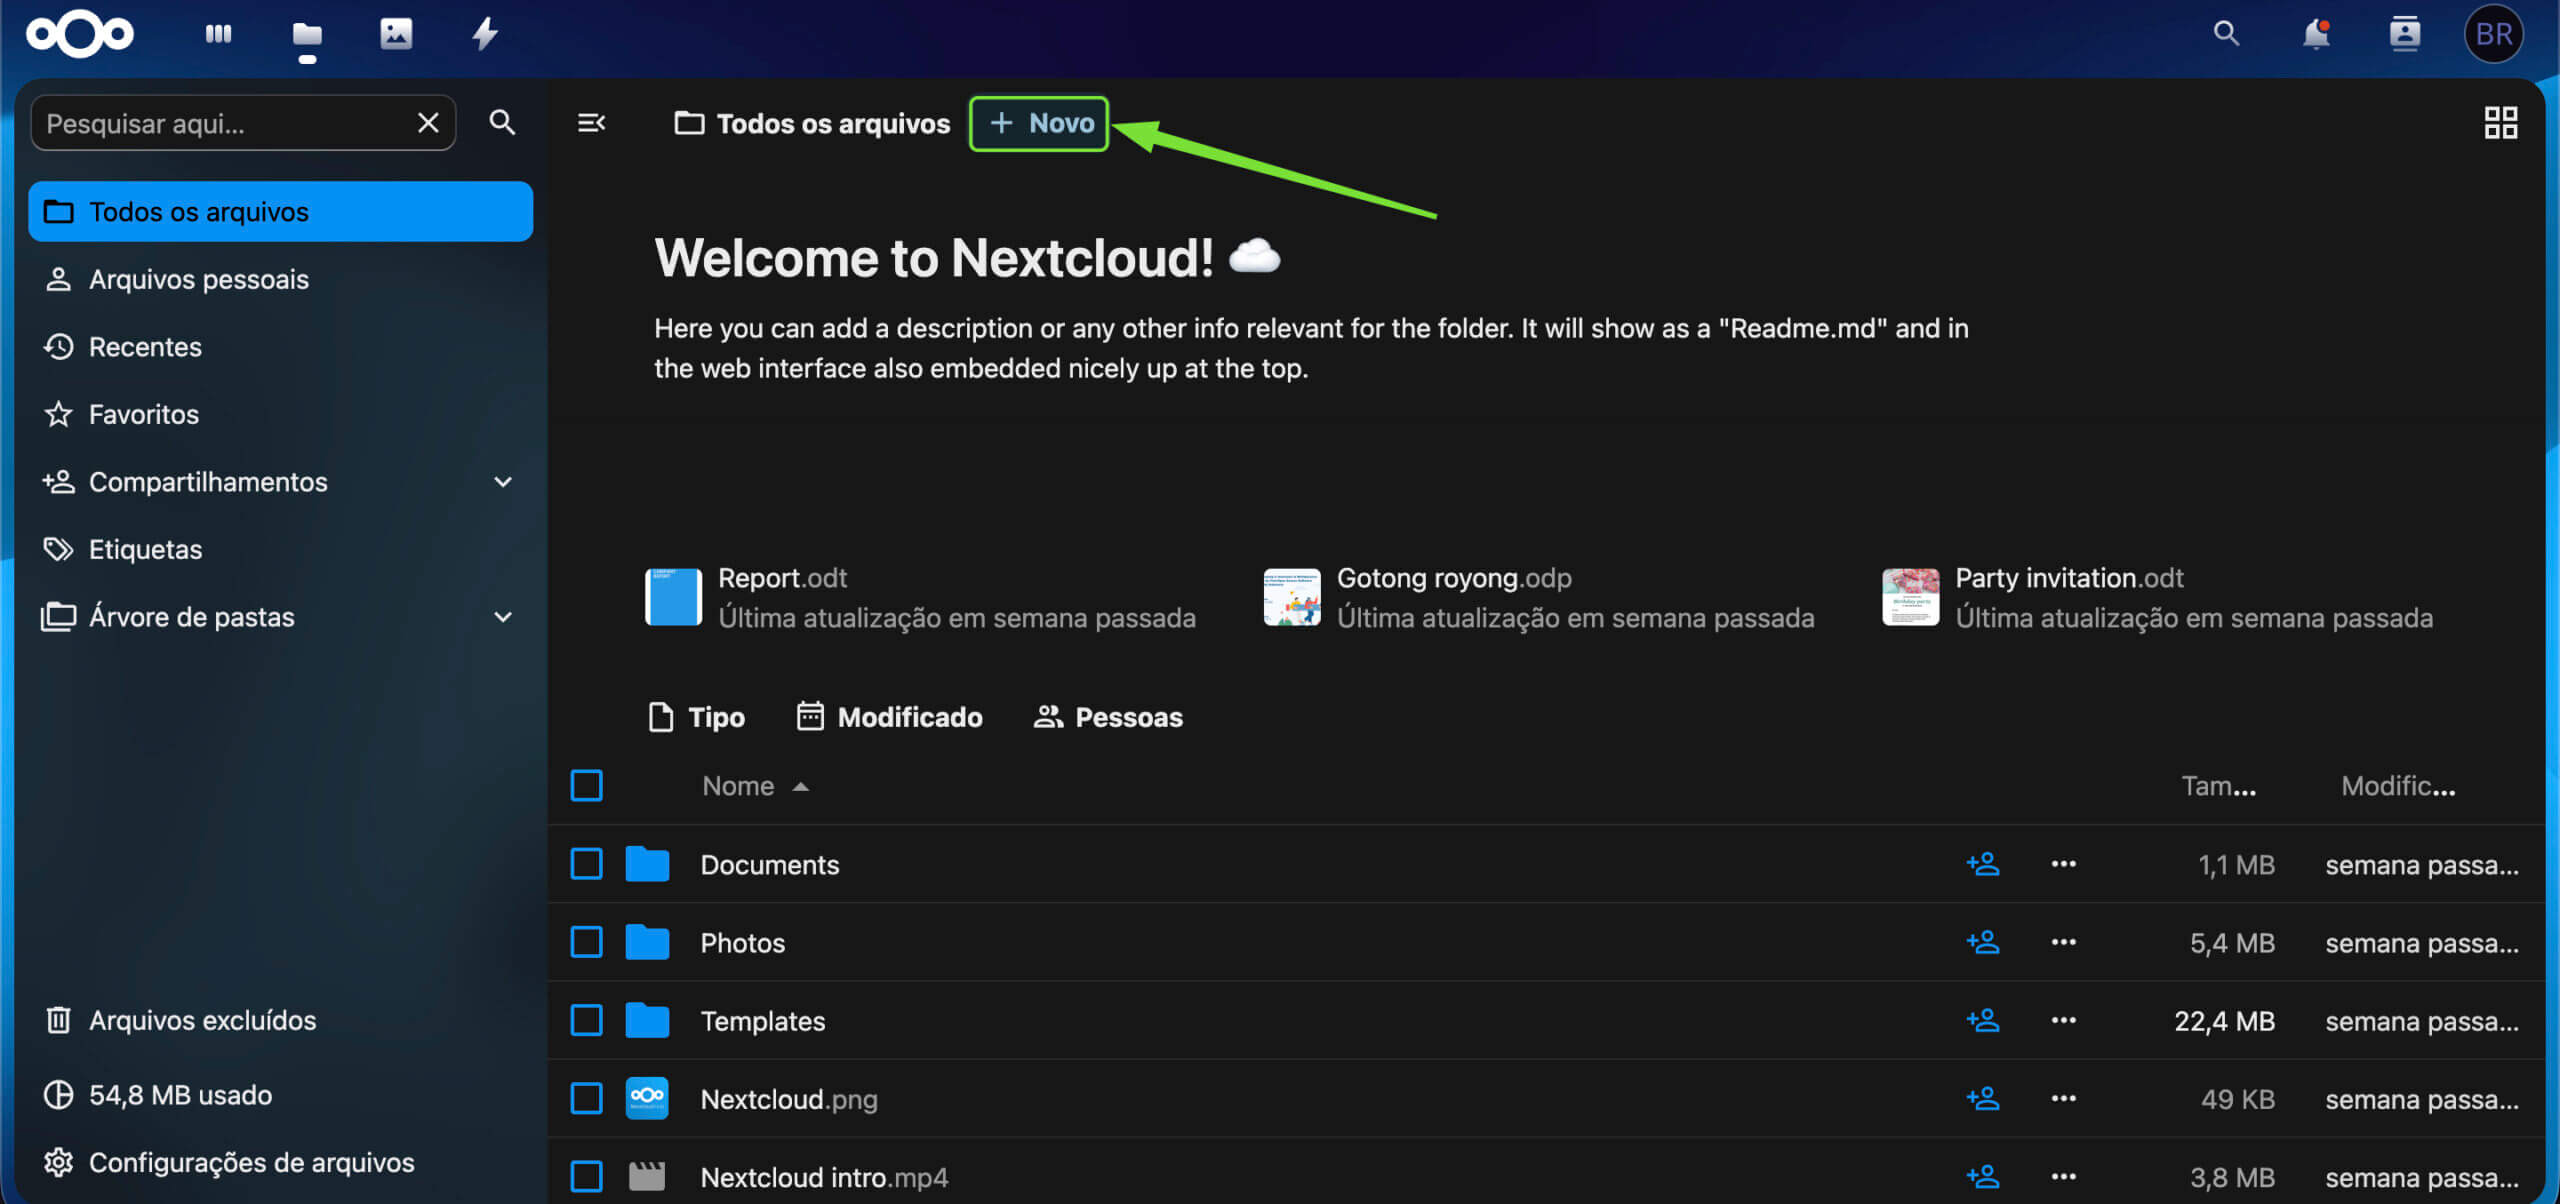Open the BR user avatar menu

tap(2493, 34)
